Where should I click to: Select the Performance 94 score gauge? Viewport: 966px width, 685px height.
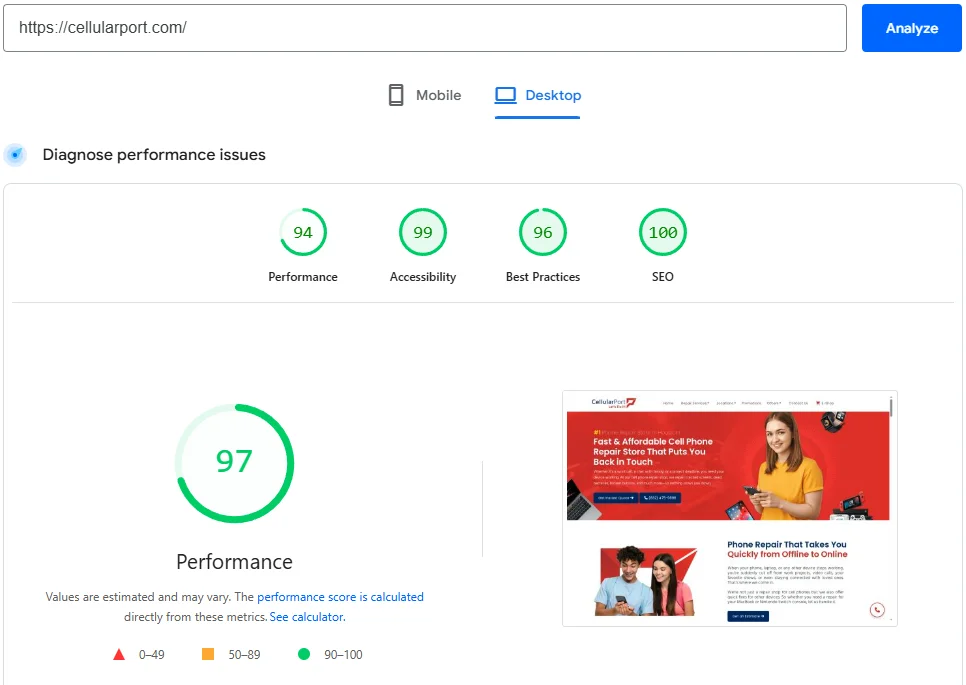[x=303, y=233]
